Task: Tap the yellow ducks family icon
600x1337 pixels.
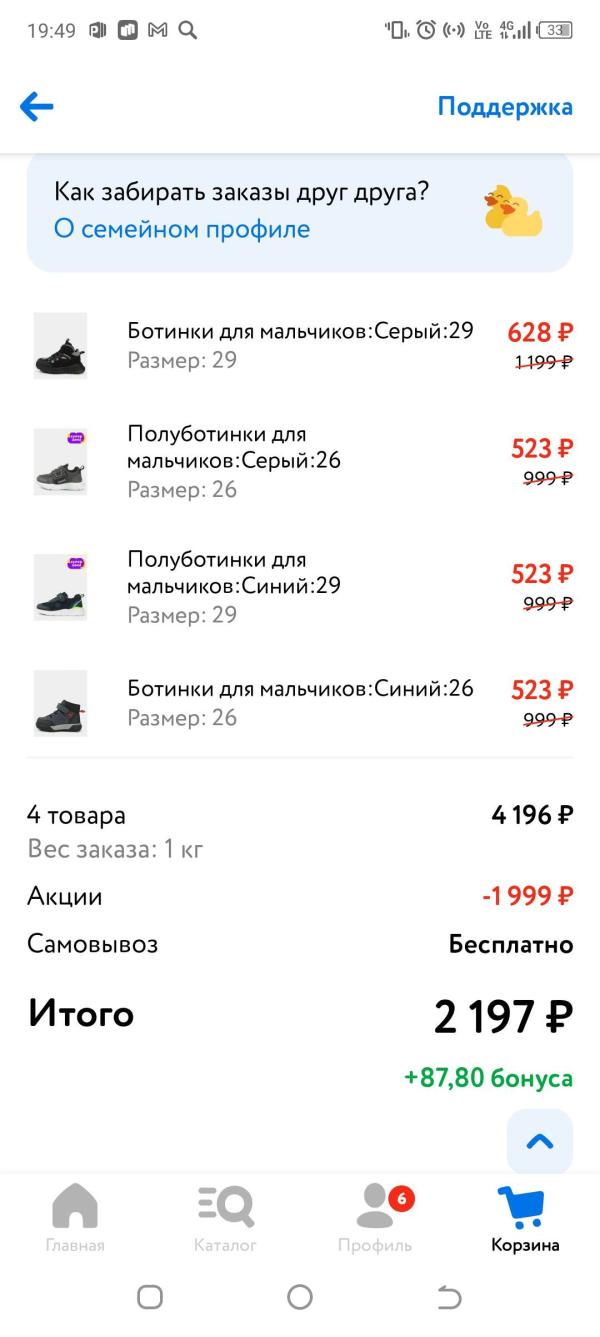Action: tap(512, 211)
